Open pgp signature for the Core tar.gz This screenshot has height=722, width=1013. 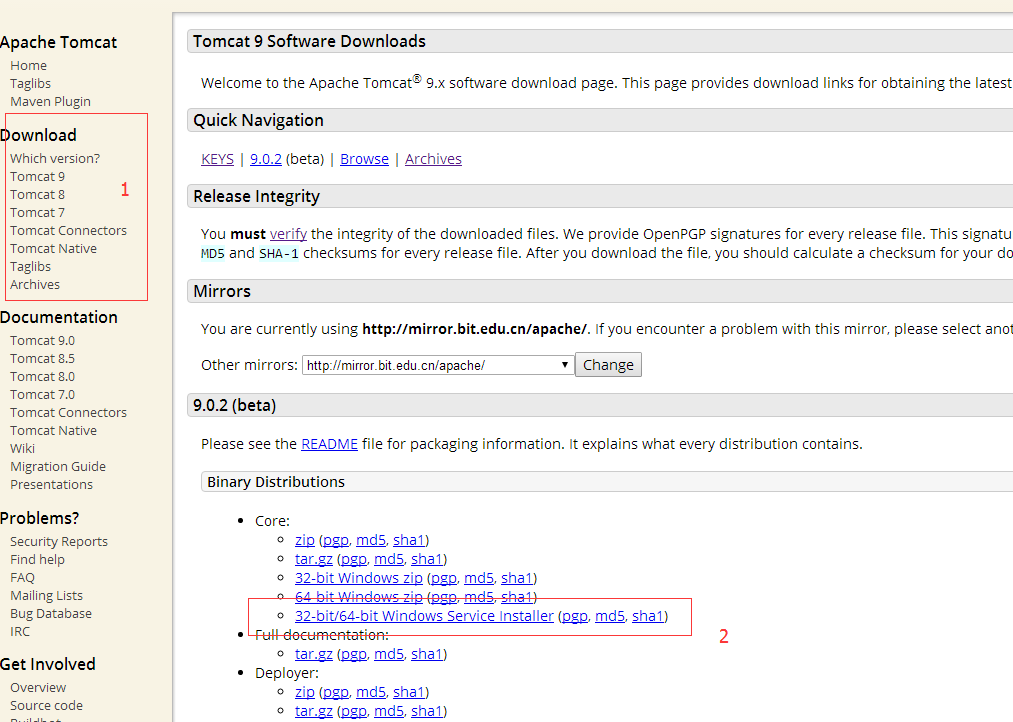(353, 559)
